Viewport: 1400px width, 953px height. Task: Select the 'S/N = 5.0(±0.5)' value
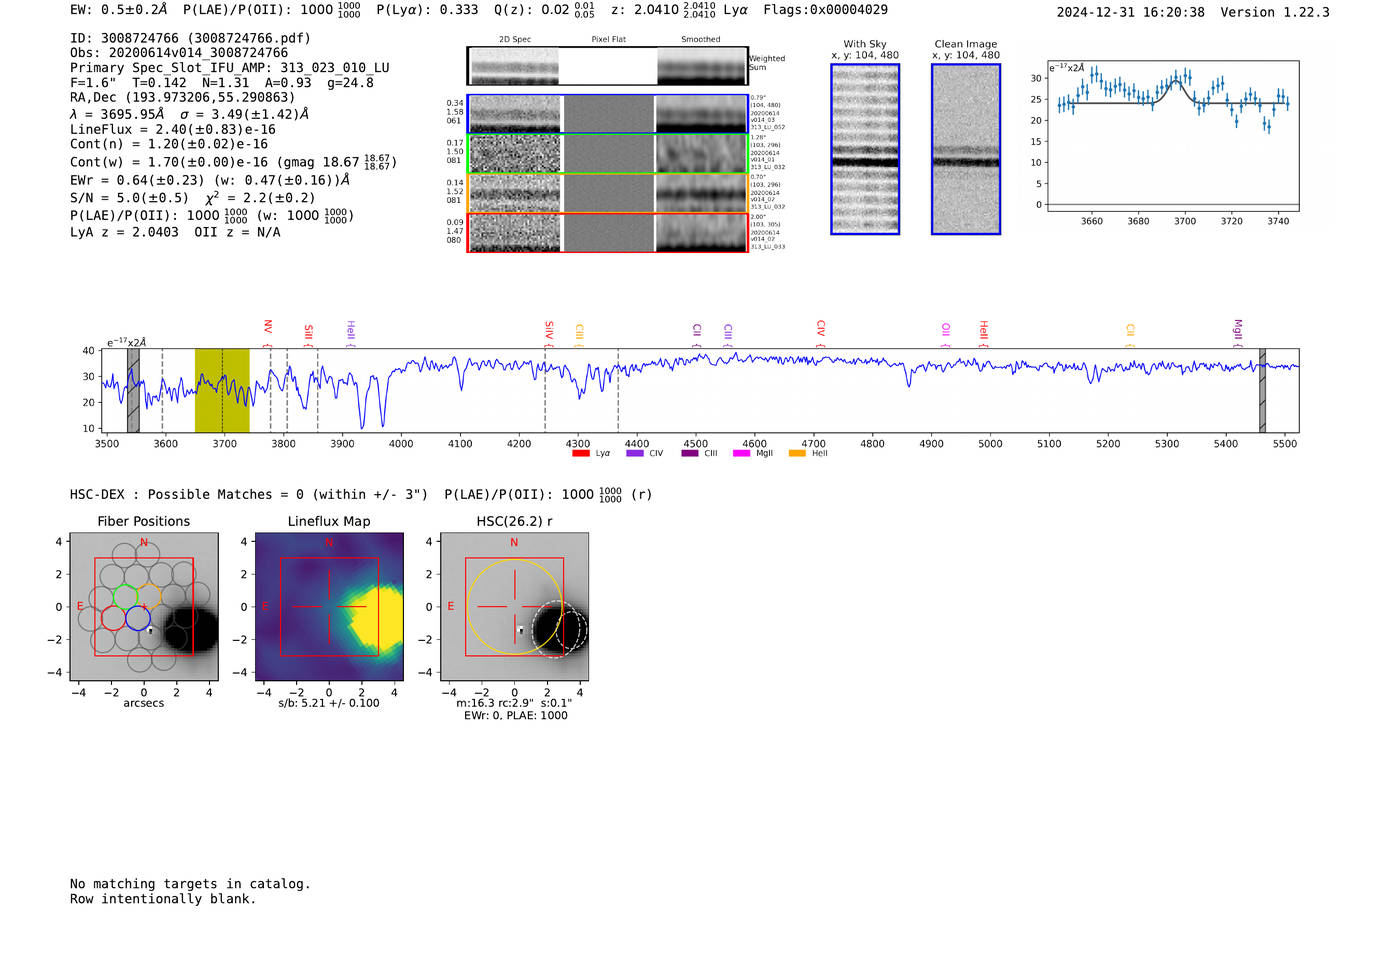click(x=129, y=198)
